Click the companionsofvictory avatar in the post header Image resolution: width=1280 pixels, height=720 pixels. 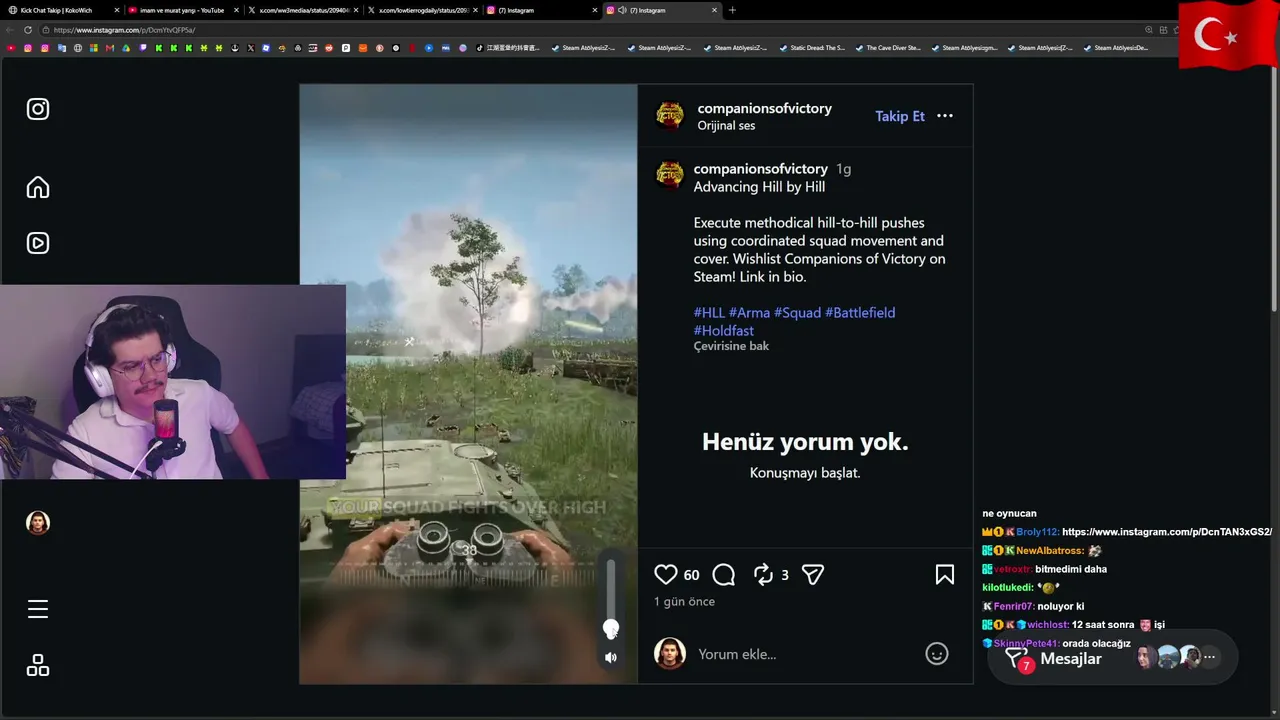pos(669,116)
